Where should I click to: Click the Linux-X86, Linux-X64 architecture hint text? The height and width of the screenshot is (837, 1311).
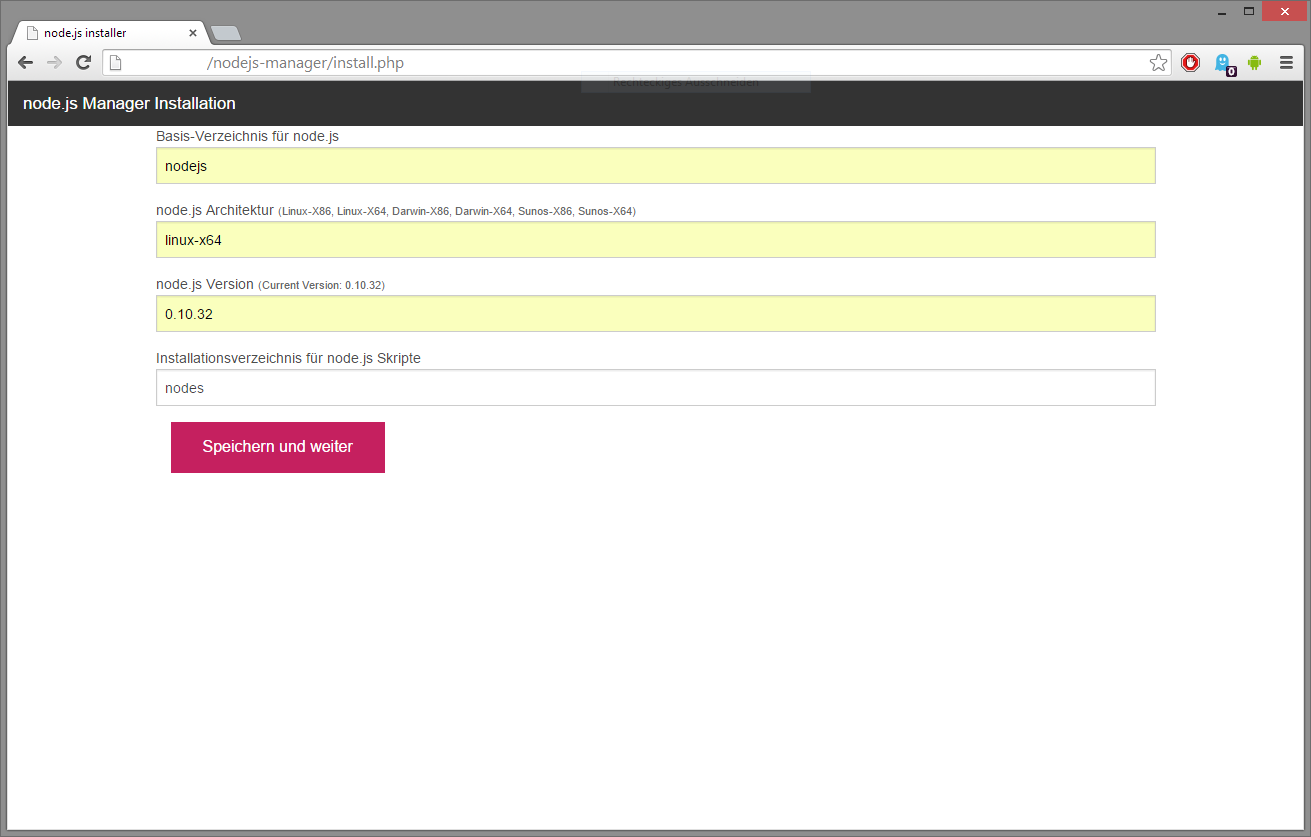457,212
